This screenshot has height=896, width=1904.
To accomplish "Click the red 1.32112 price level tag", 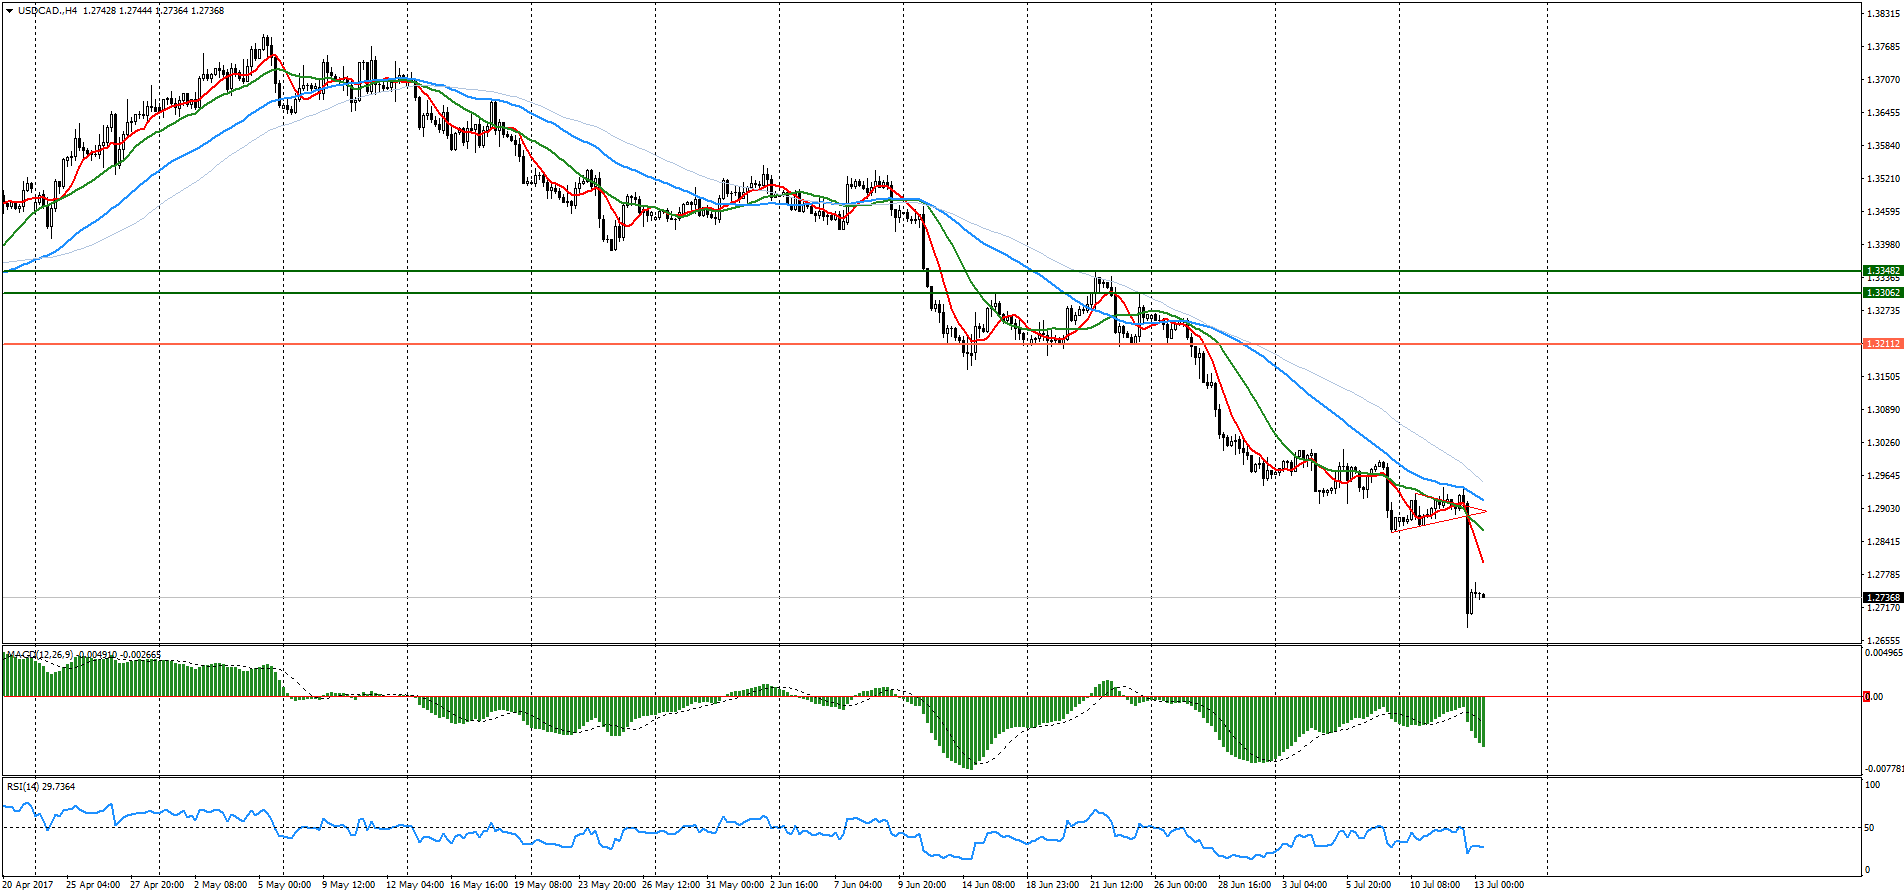I will coord(1881,344).
